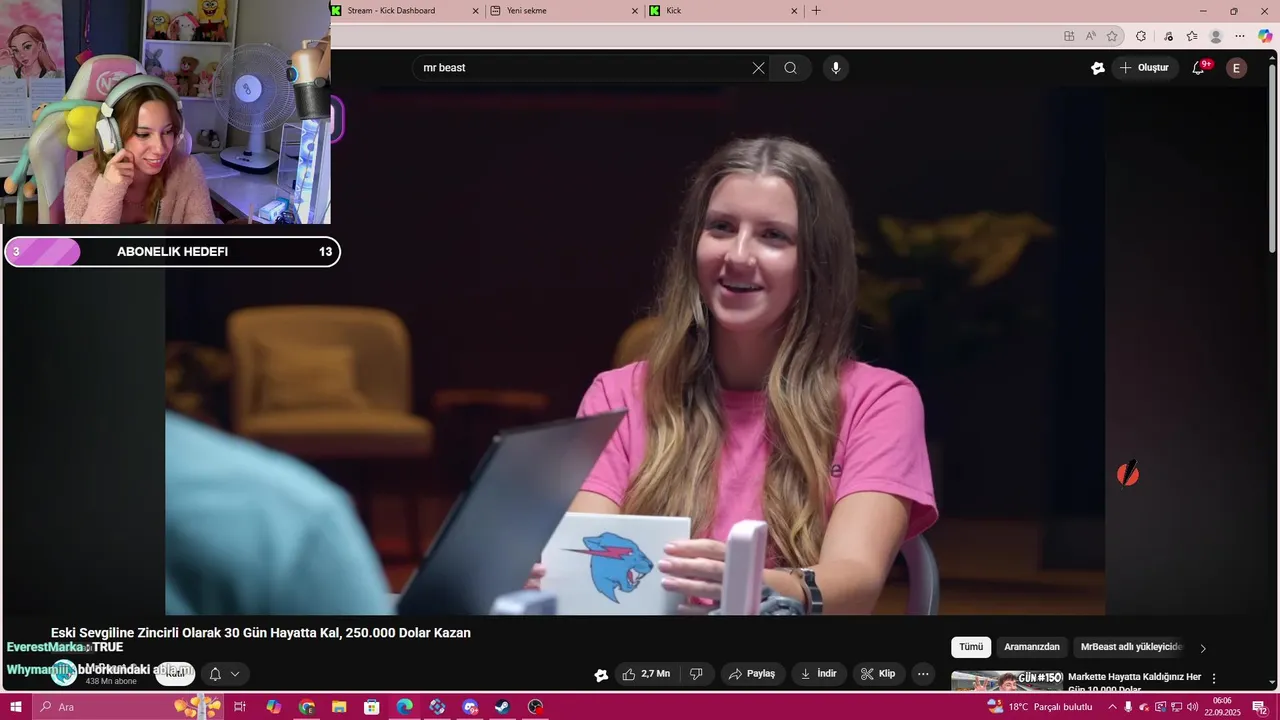This screenshot has width=1280, height=720.
Task: Open Chrome from the taskbar
Action: click(306, 707)
